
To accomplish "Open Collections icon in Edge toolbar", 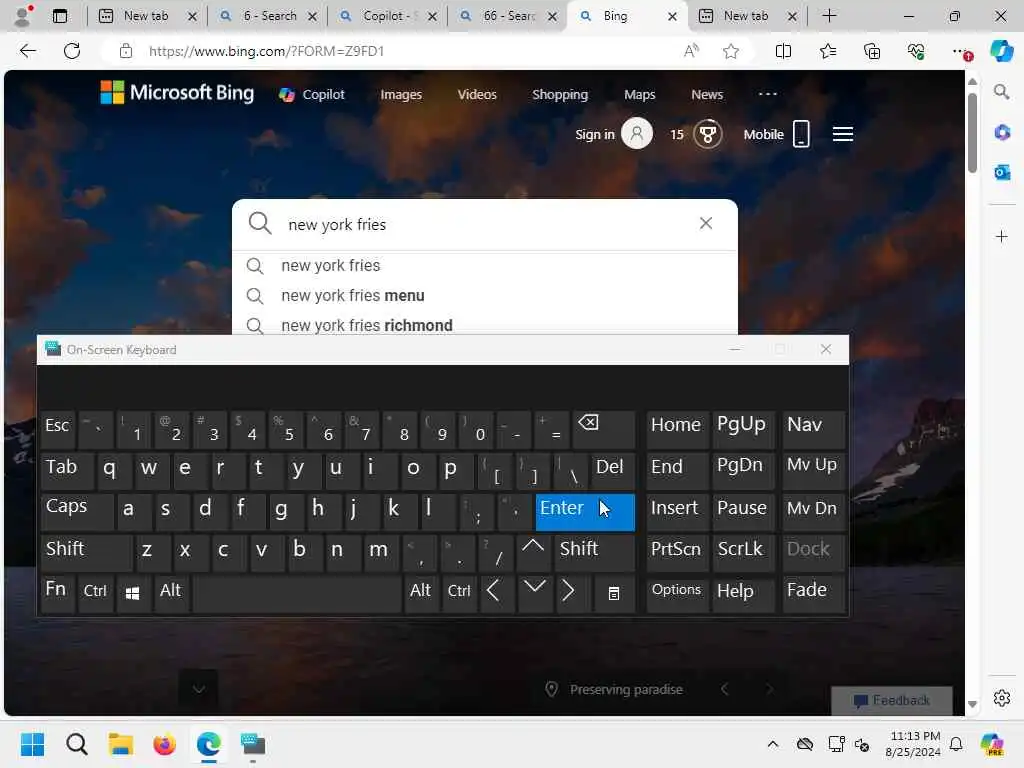I will click(x=872, y=51).
